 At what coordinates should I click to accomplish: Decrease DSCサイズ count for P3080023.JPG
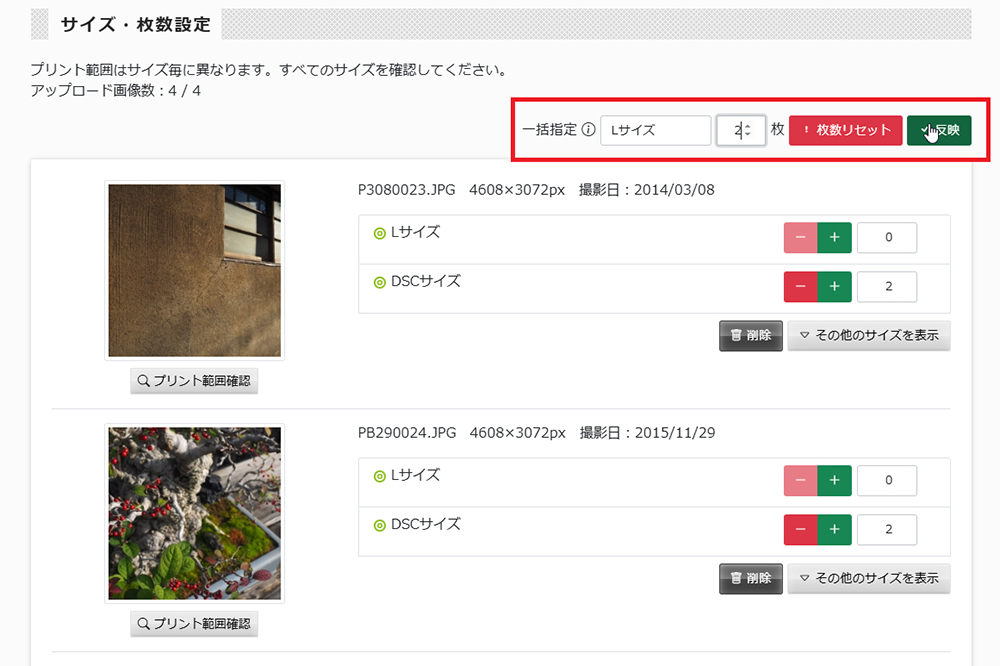(x=800, y=286)
